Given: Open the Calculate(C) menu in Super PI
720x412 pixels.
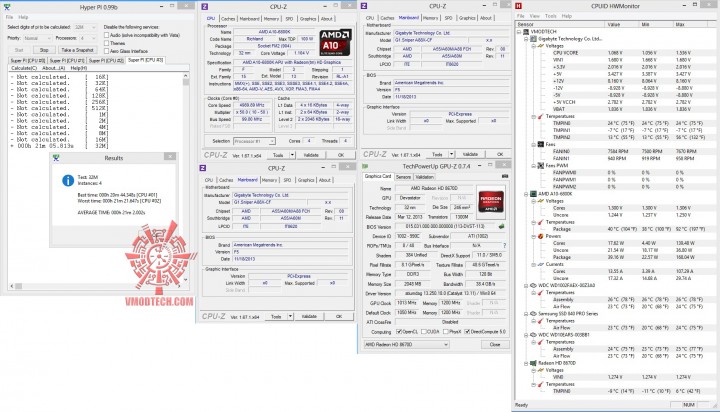Looking at the screenshot, I should 23,68.
